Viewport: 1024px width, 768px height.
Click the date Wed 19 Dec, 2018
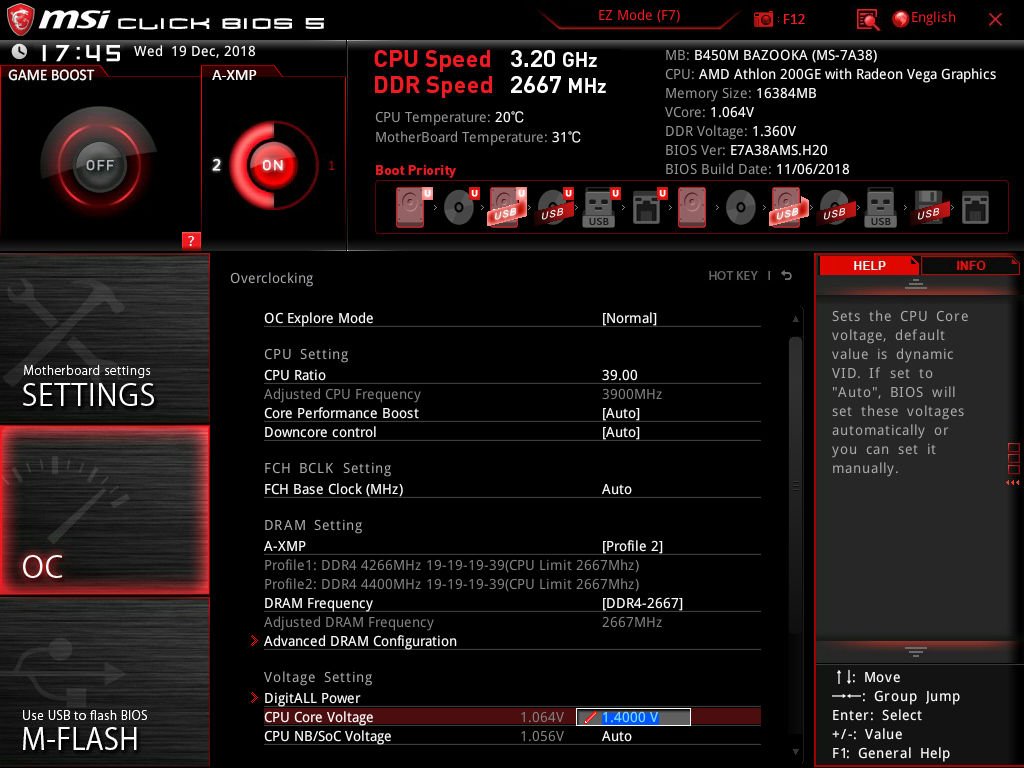click(195, 51)
